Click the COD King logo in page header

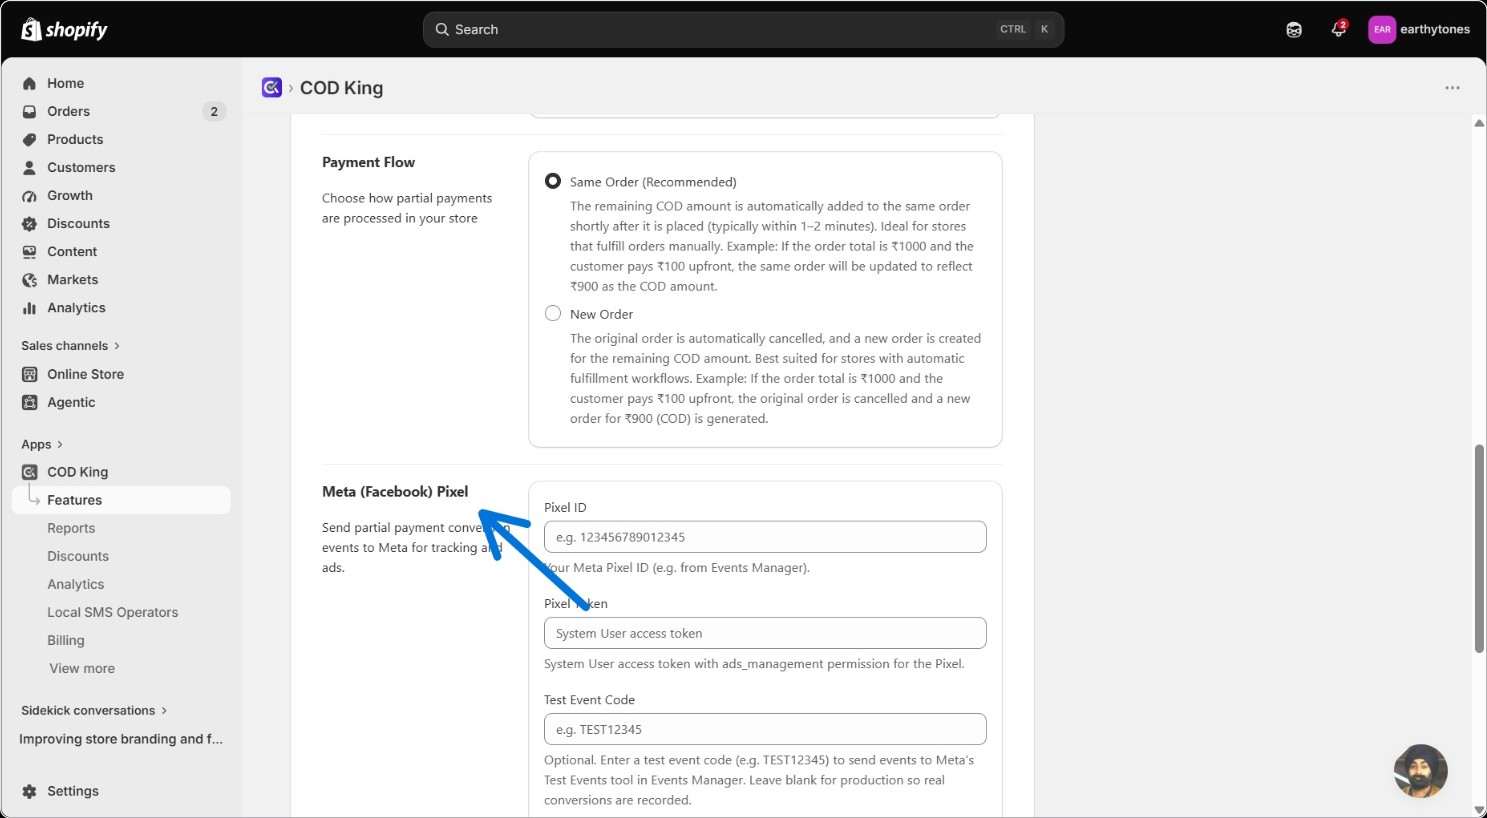(x=272, y=88)
